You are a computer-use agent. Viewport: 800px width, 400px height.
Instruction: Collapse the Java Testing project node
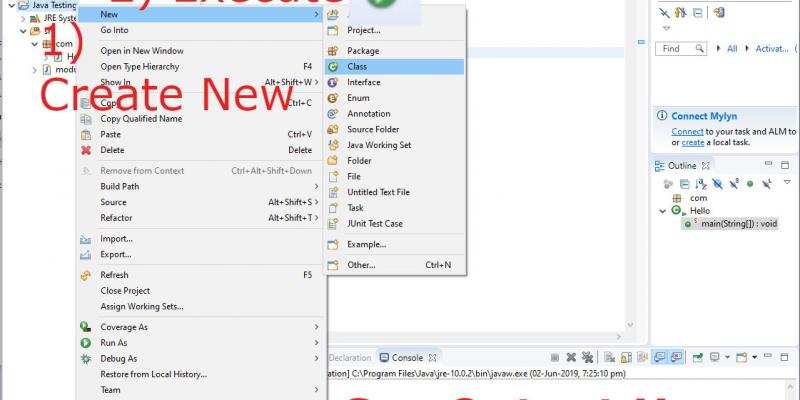11,5
